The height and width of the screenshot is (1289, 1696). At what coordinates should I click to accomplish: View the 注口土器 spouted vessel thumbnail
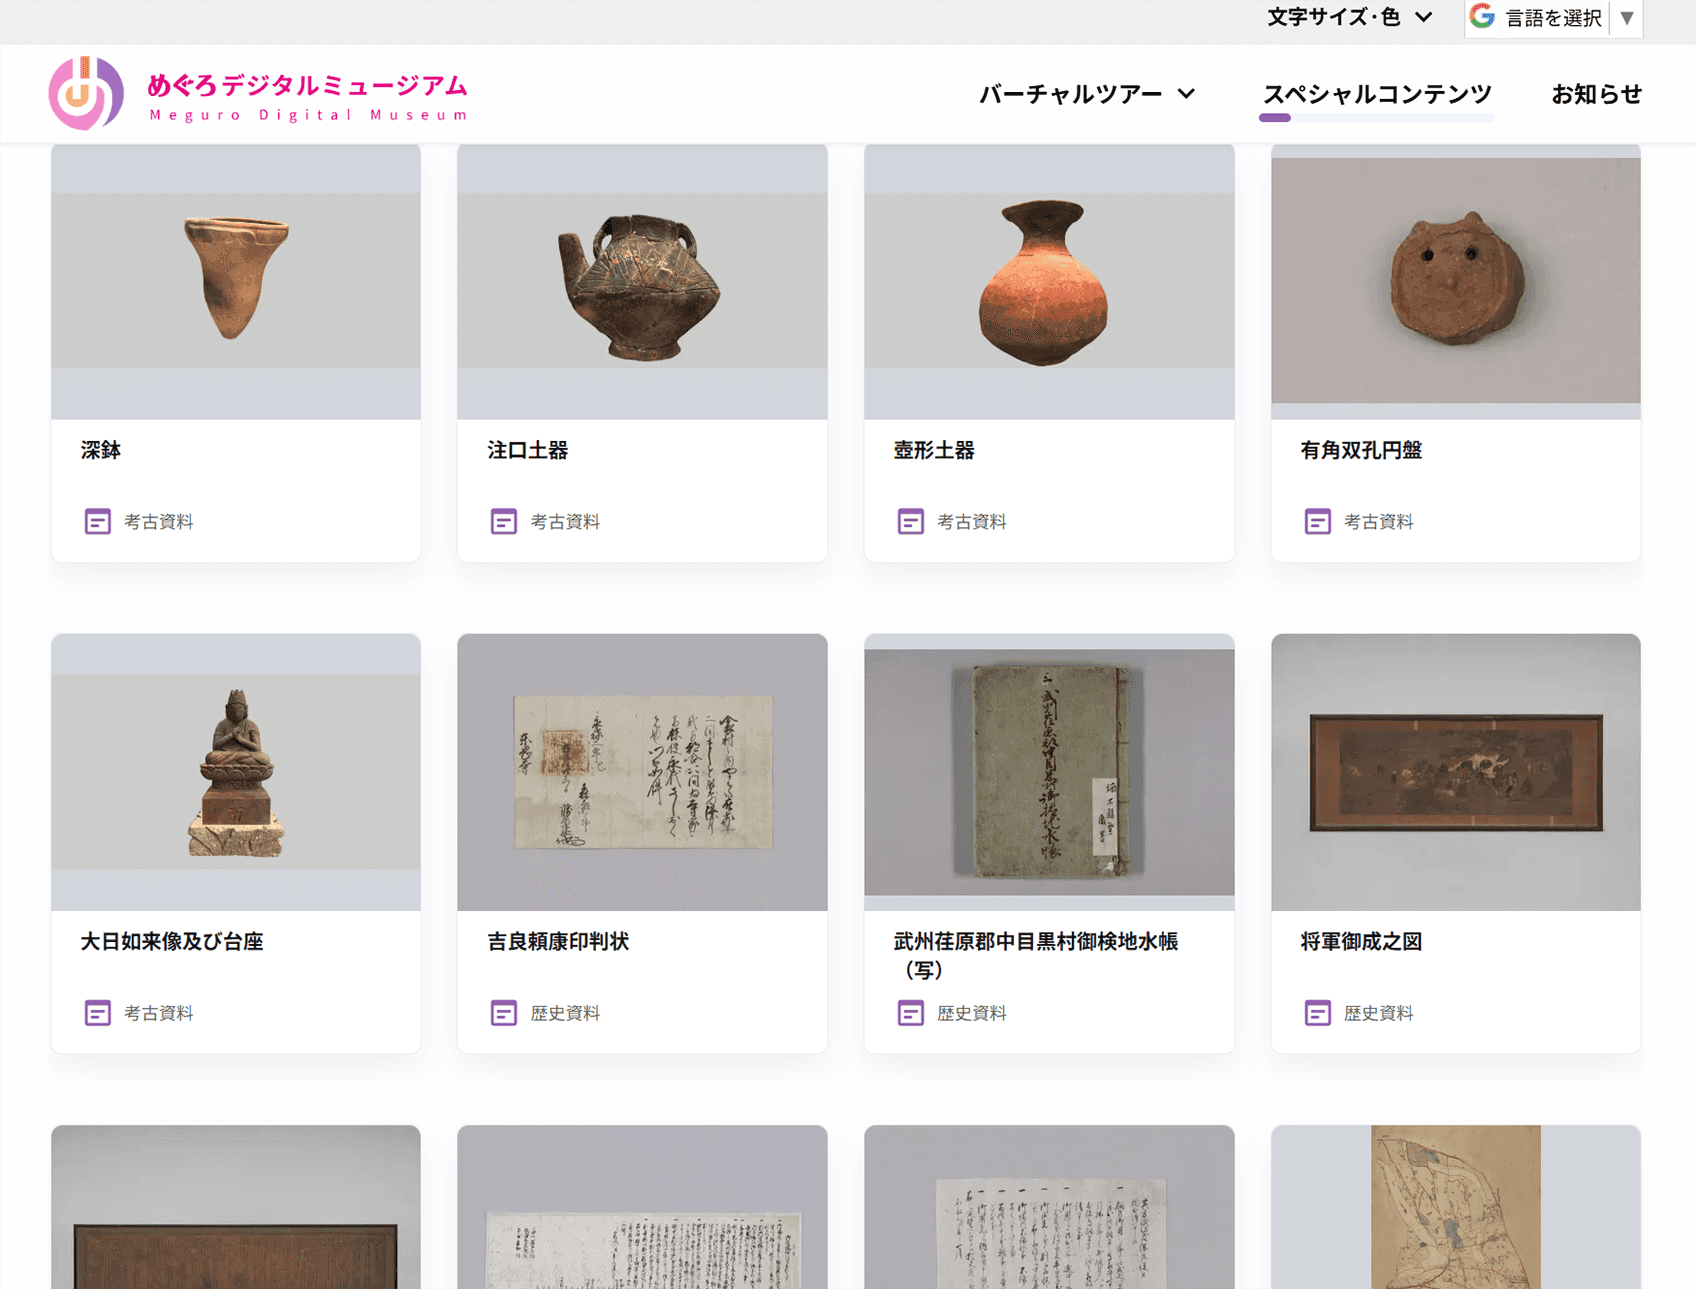click(x=642, y=281)
